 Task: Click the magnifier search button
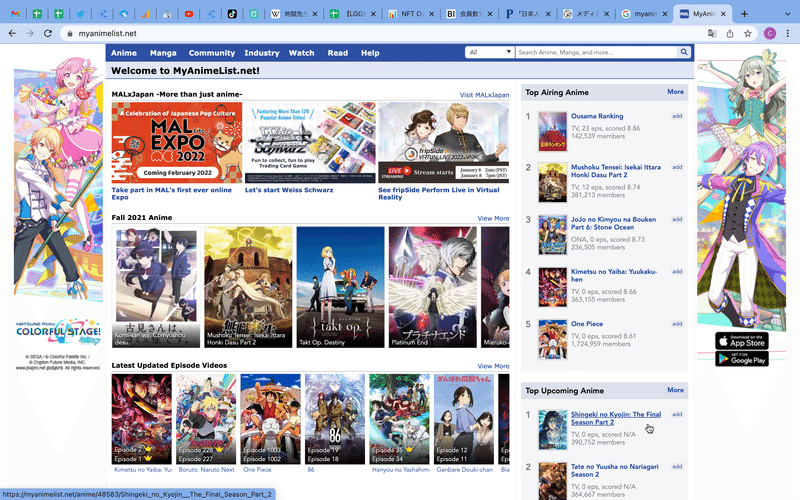pos(684,52)
